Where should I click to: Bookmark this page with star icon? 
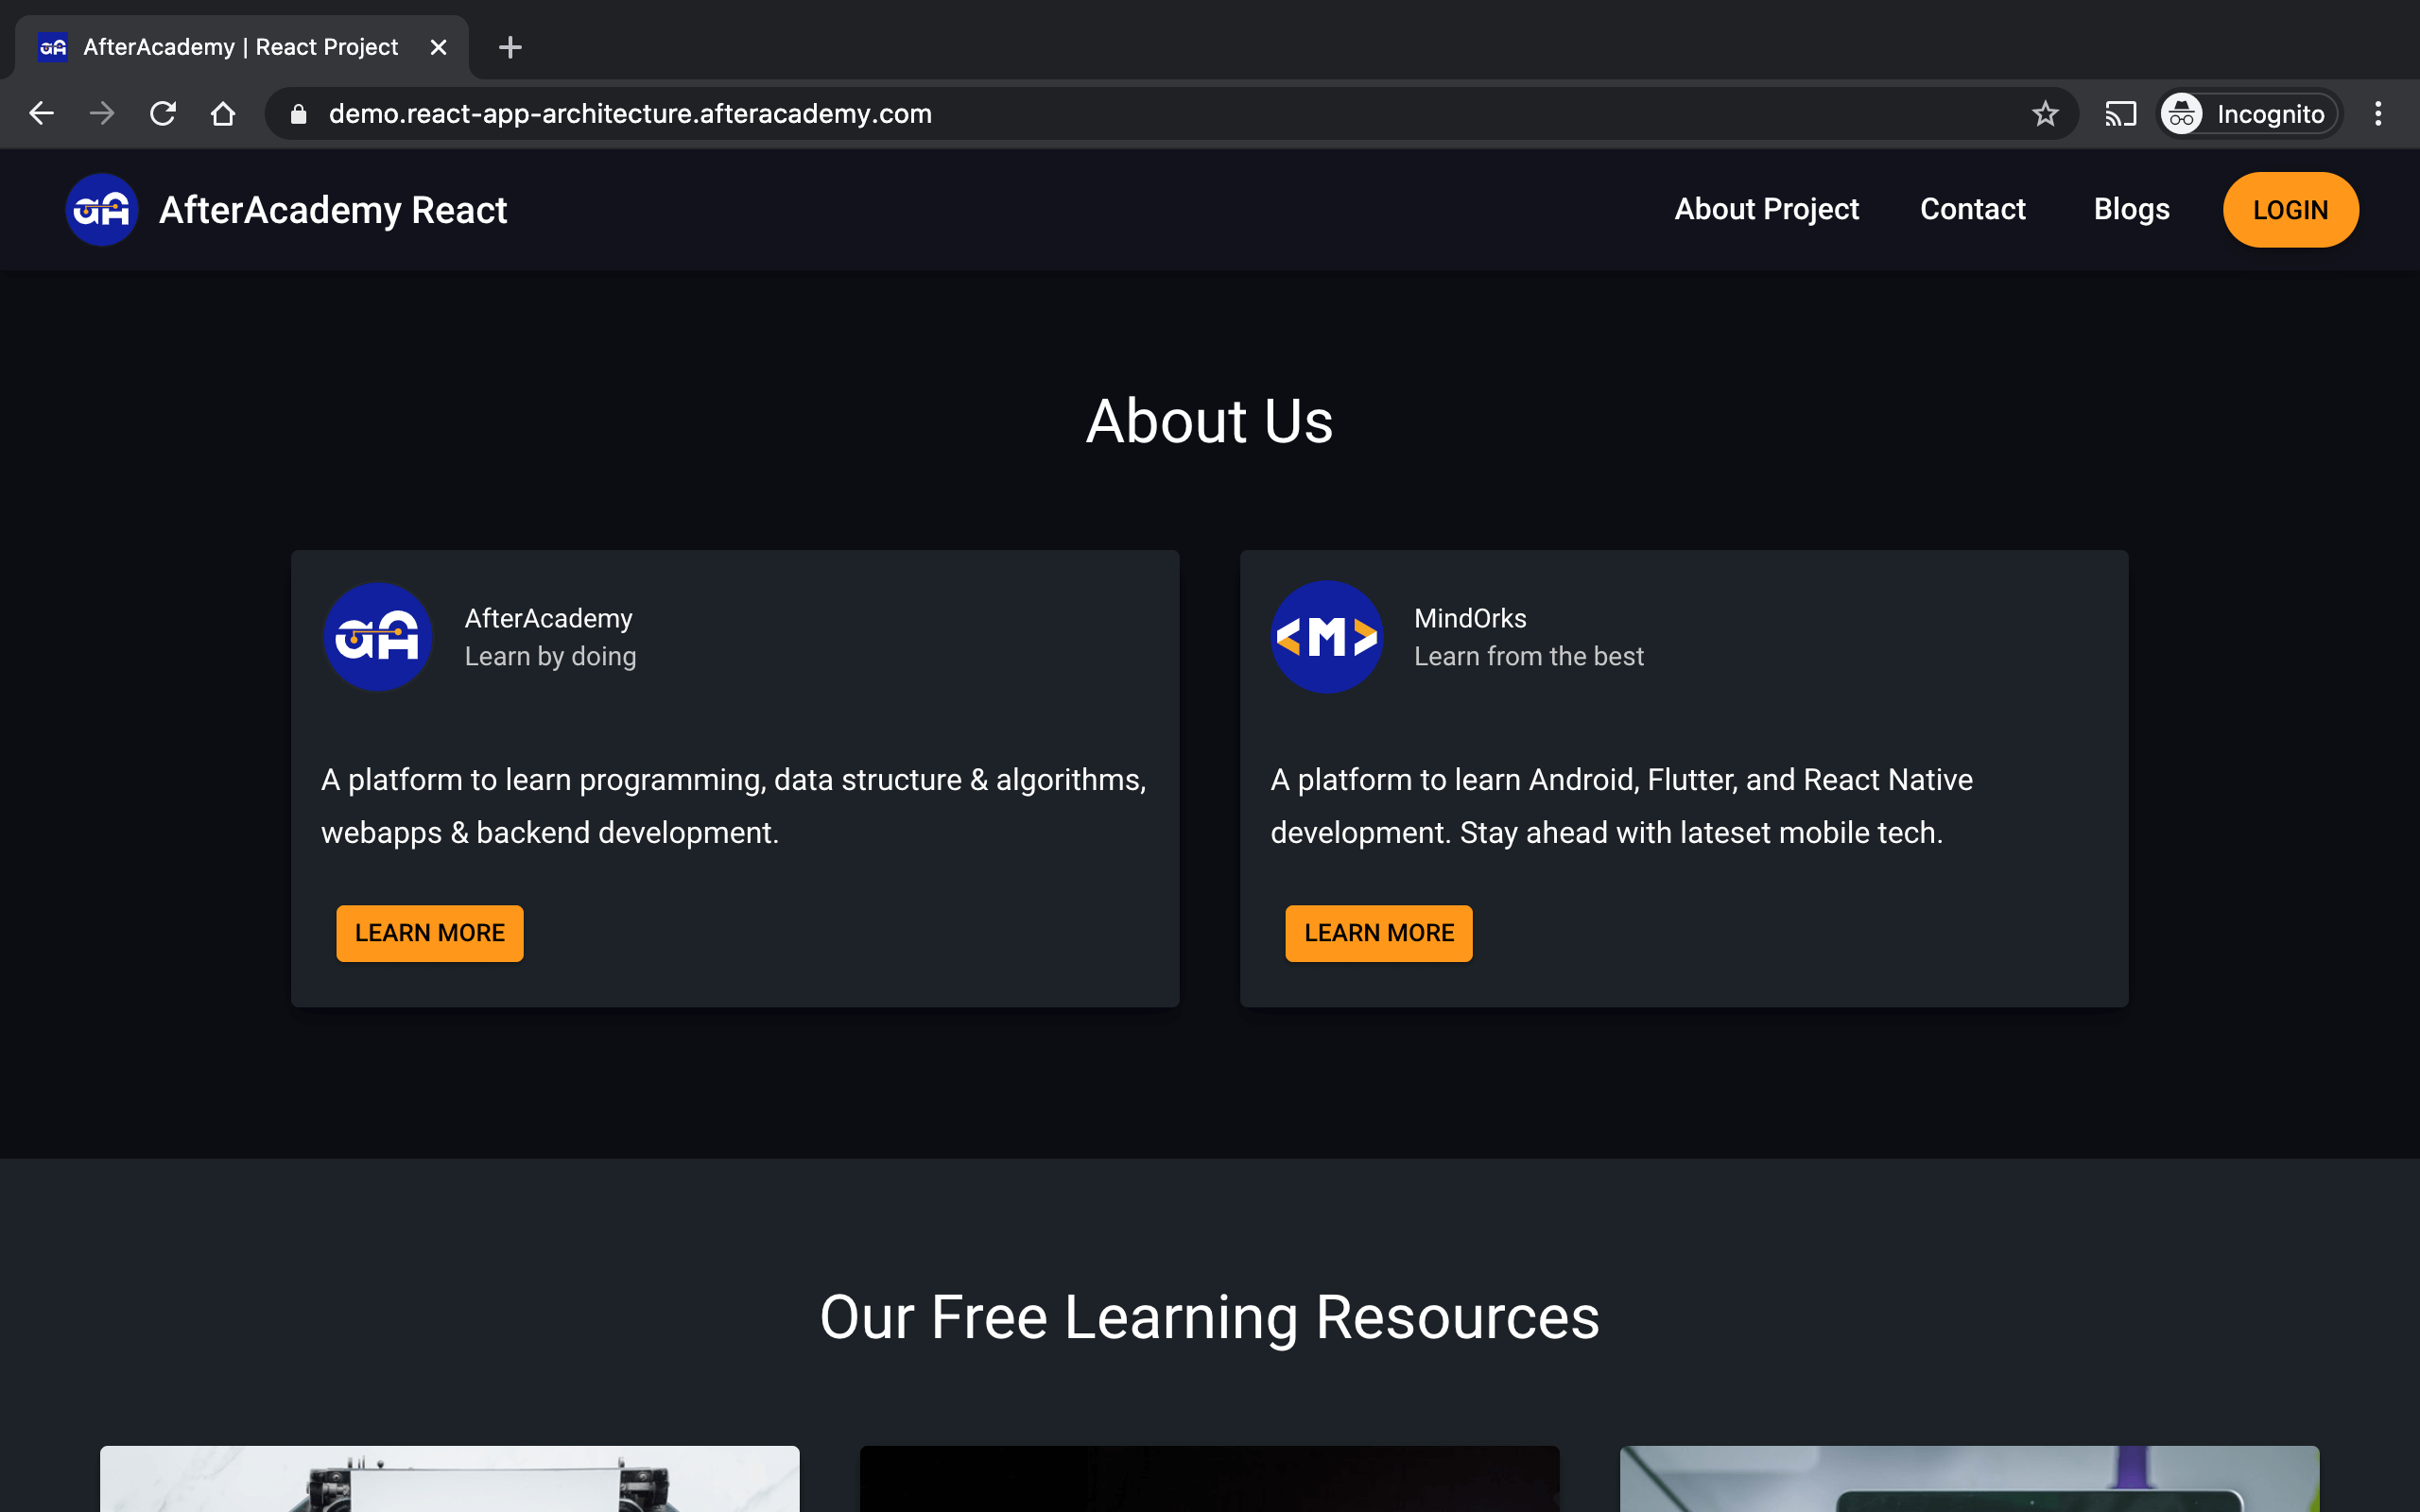pyautogui.click(x=2045, y=114)
